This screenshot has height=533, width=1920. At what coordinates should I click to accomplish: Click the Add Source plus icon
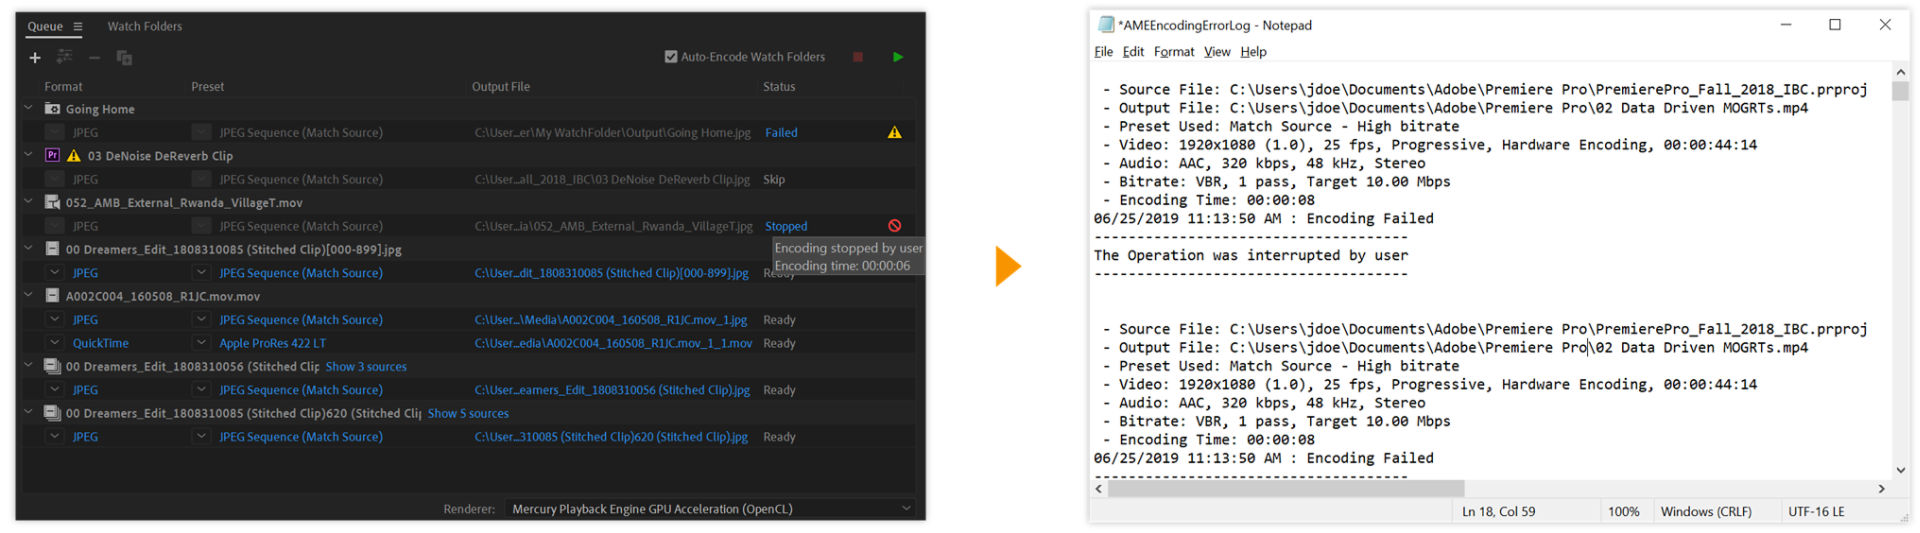pyautogui.click(x=35, y=58)
